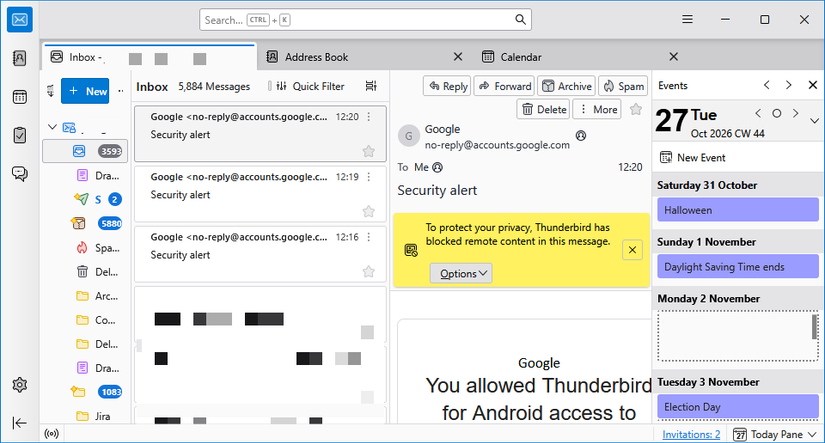The image size is (825, 443).
Task: Close the Calendar tab
Action: (x=673, y=57)
